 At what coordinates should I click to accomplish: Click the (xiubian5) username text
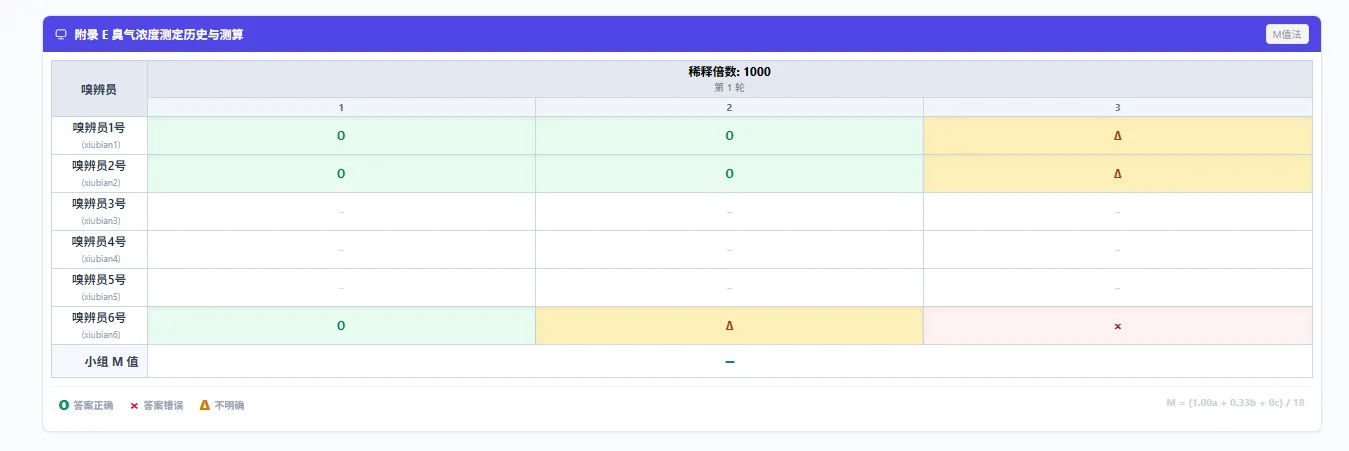[x=100, y=297]
